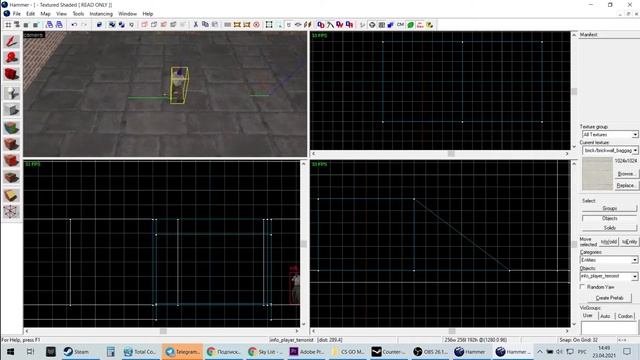This screenshot has width=640, height=360.
Task: Open Total Commander from the taskbar
Action: [140, 351]
